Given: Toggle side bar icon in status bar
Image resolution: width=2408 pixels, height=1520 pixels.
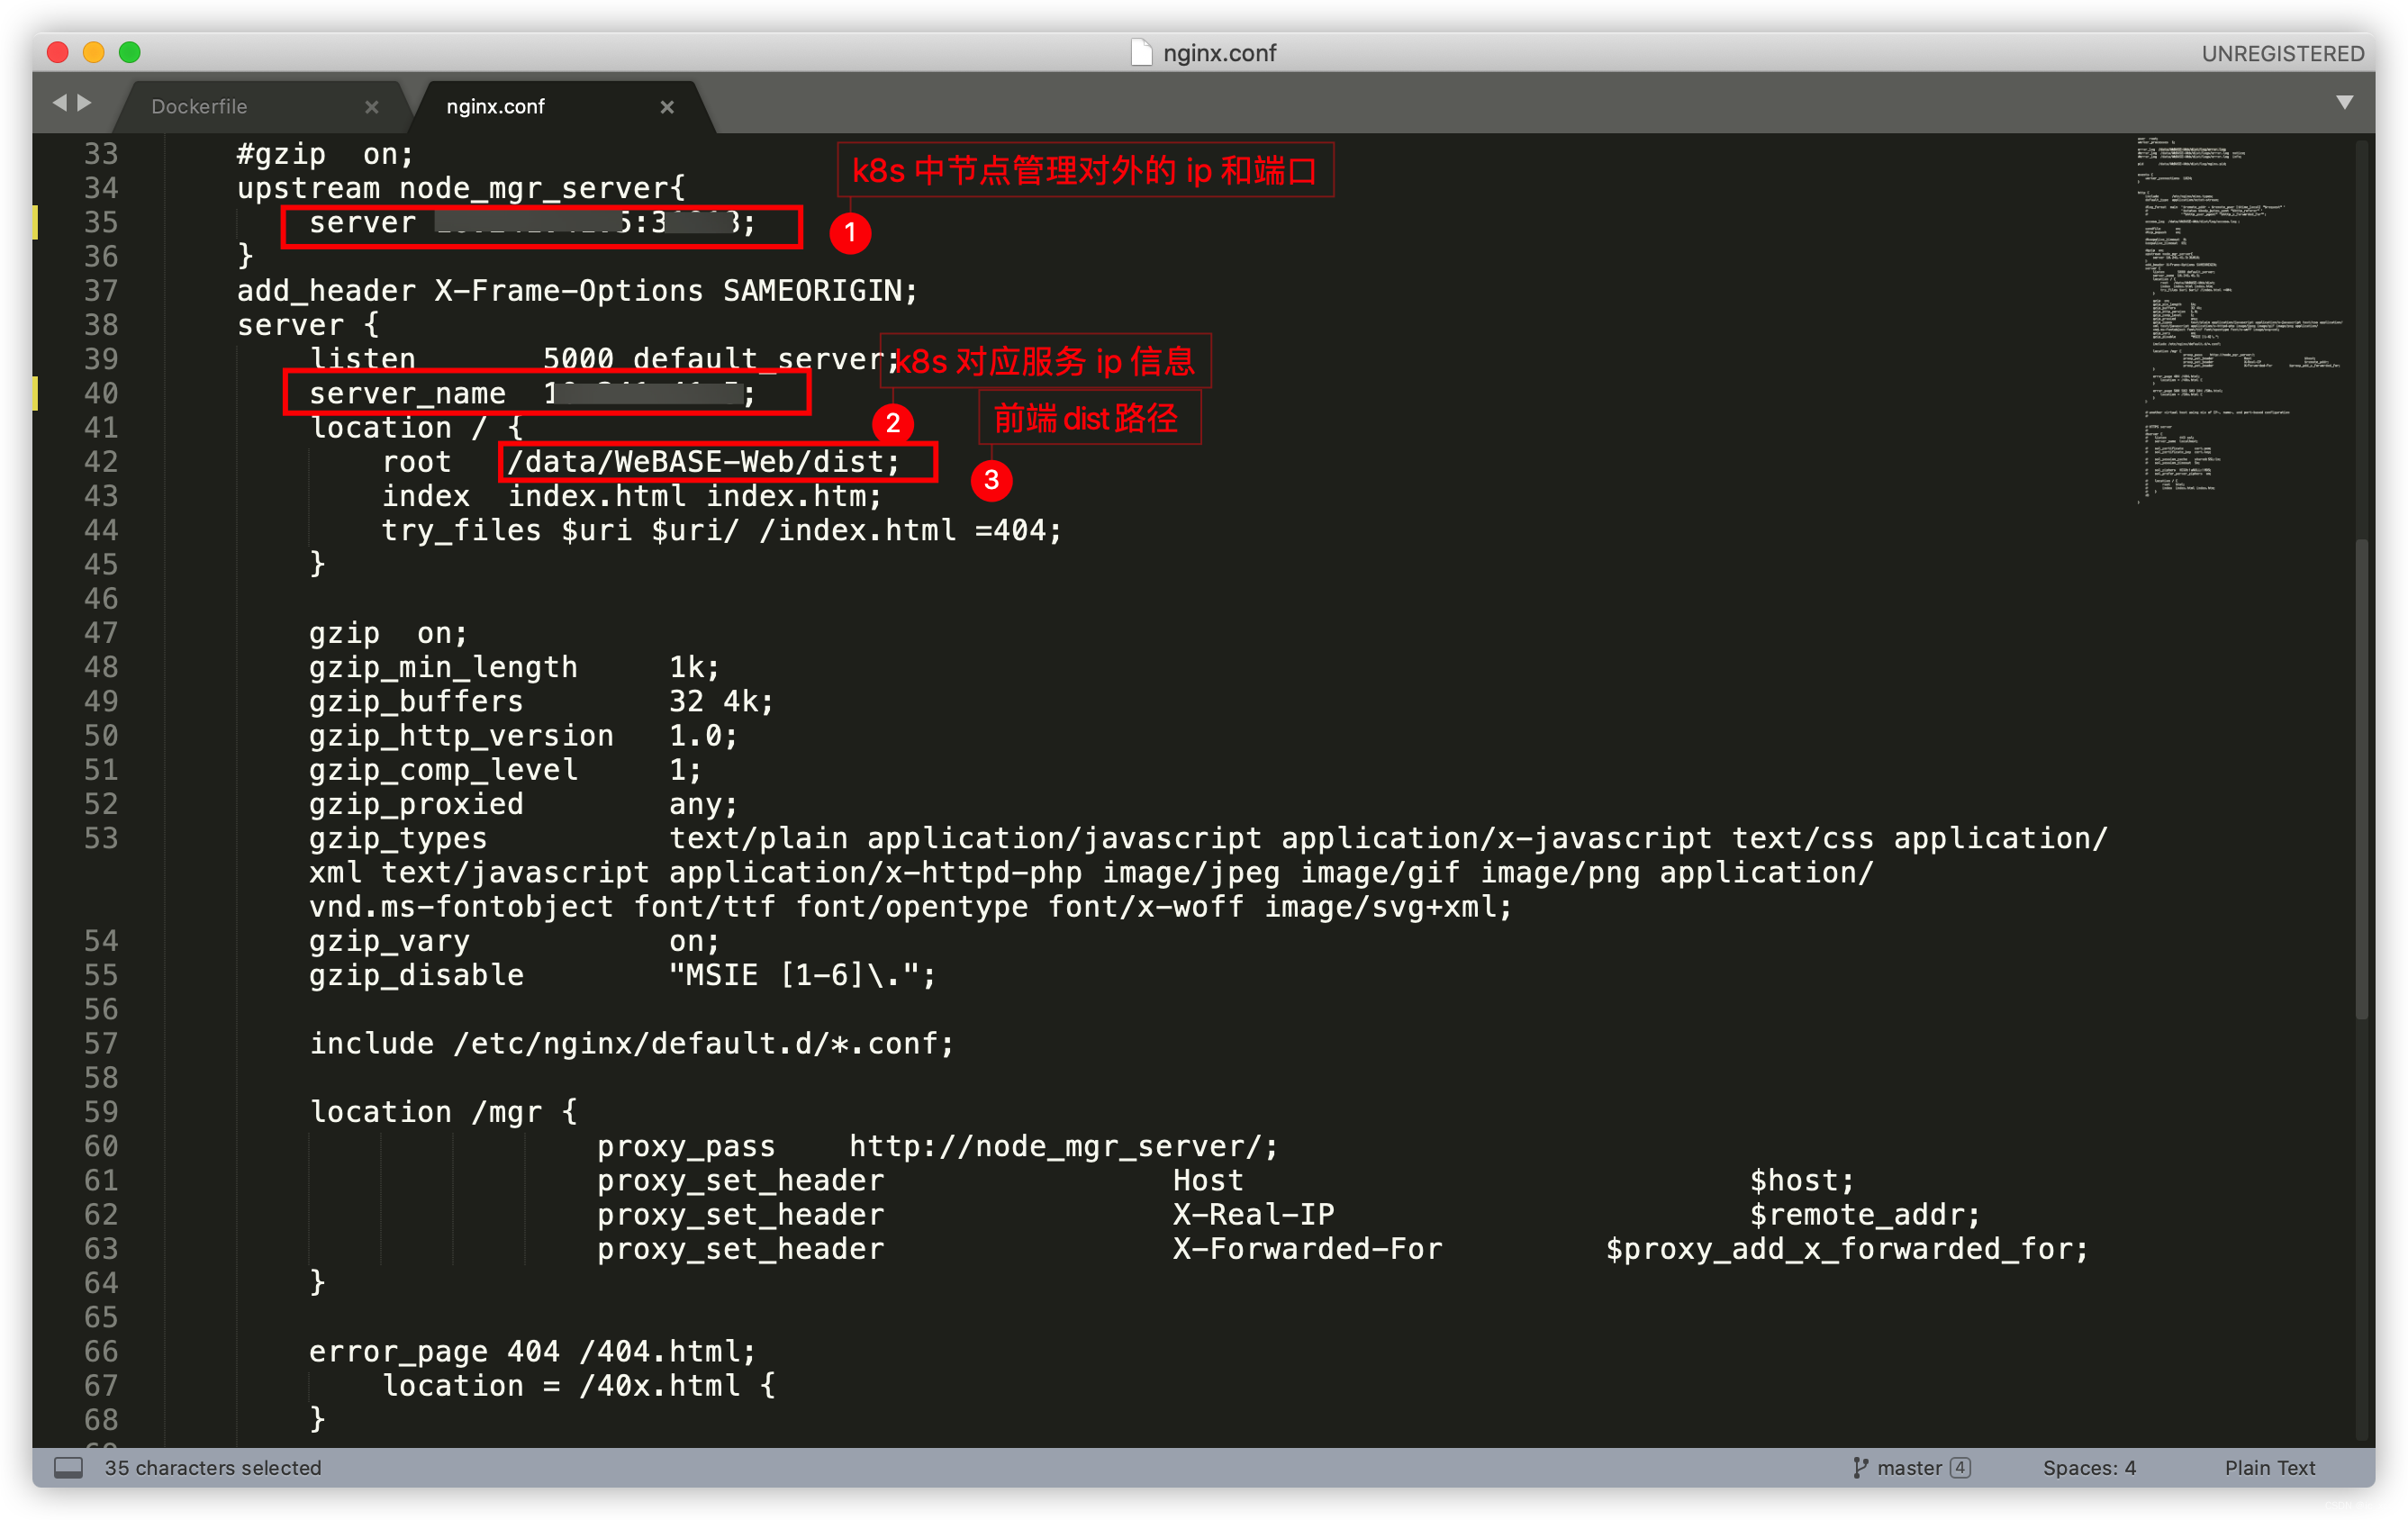Looking at the screenshot, I should tap(68, 1467).
